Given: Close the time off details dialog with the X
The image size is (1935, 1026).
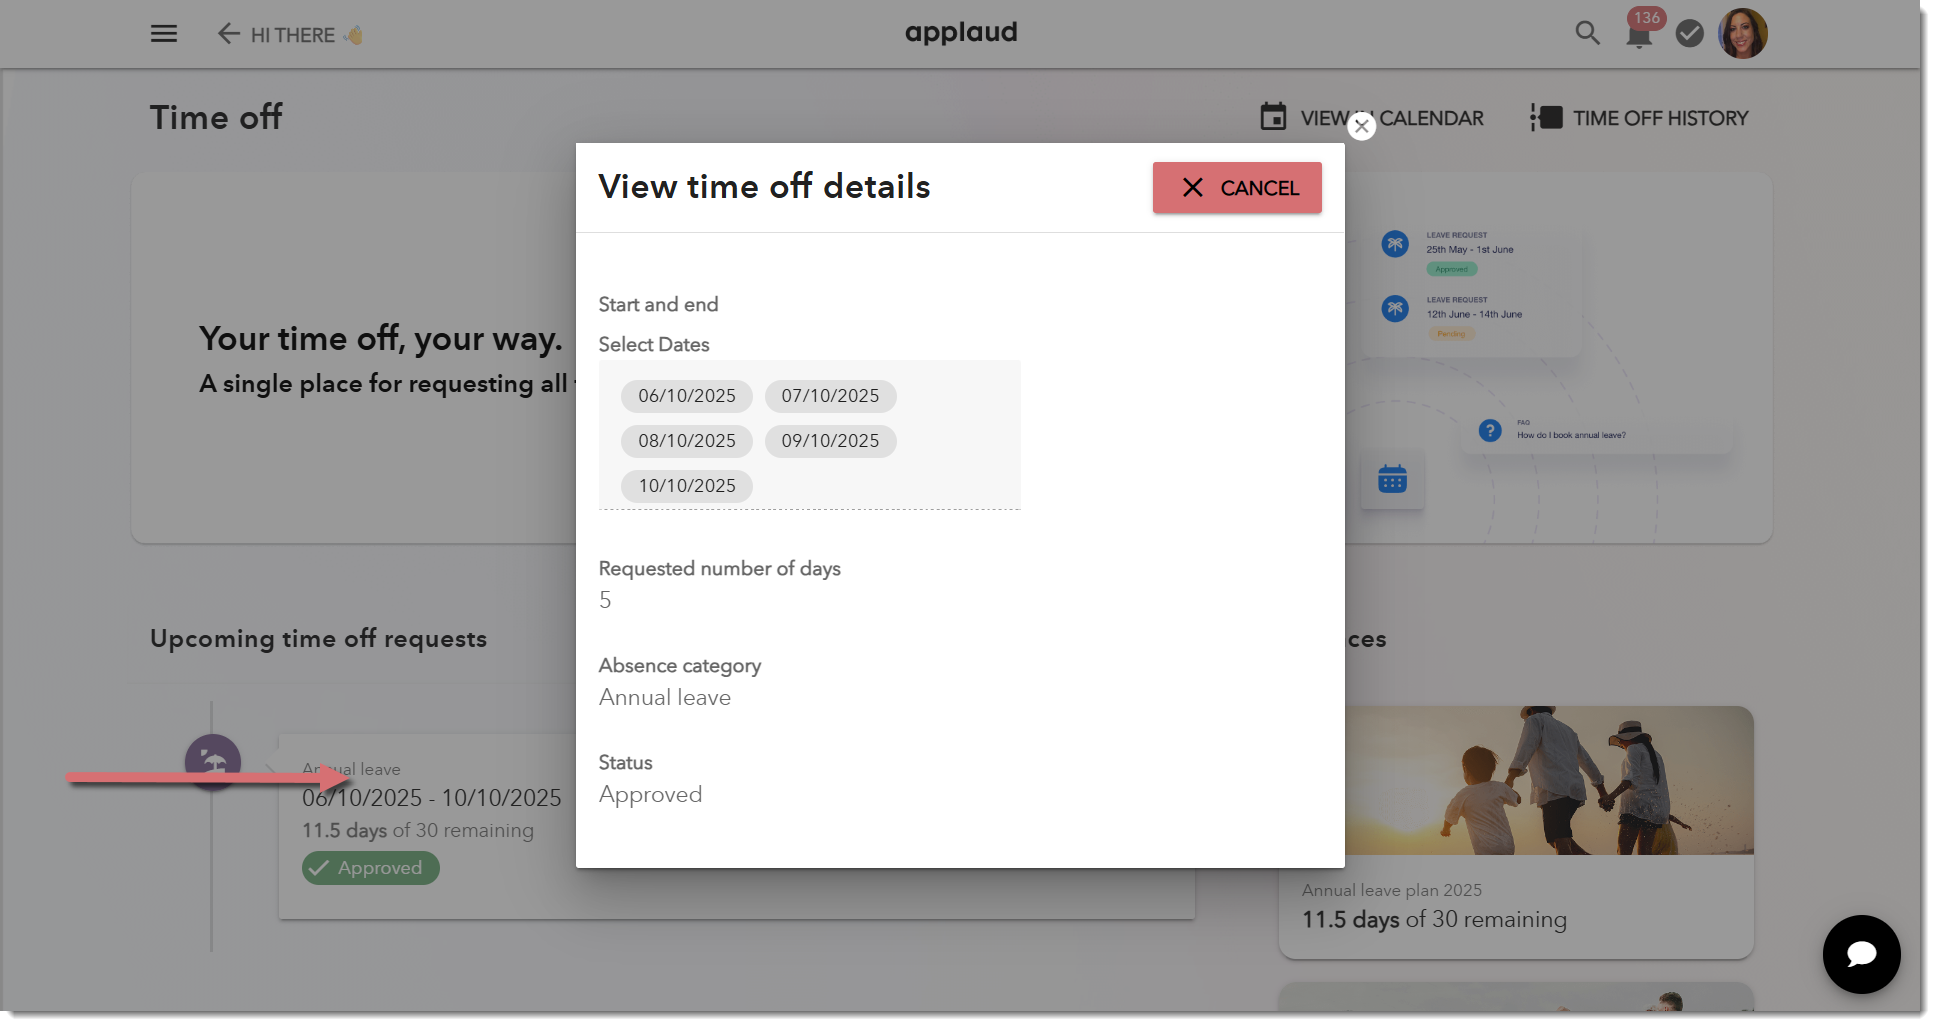Looking at the screenshot, I should [x=1361, y=126].
